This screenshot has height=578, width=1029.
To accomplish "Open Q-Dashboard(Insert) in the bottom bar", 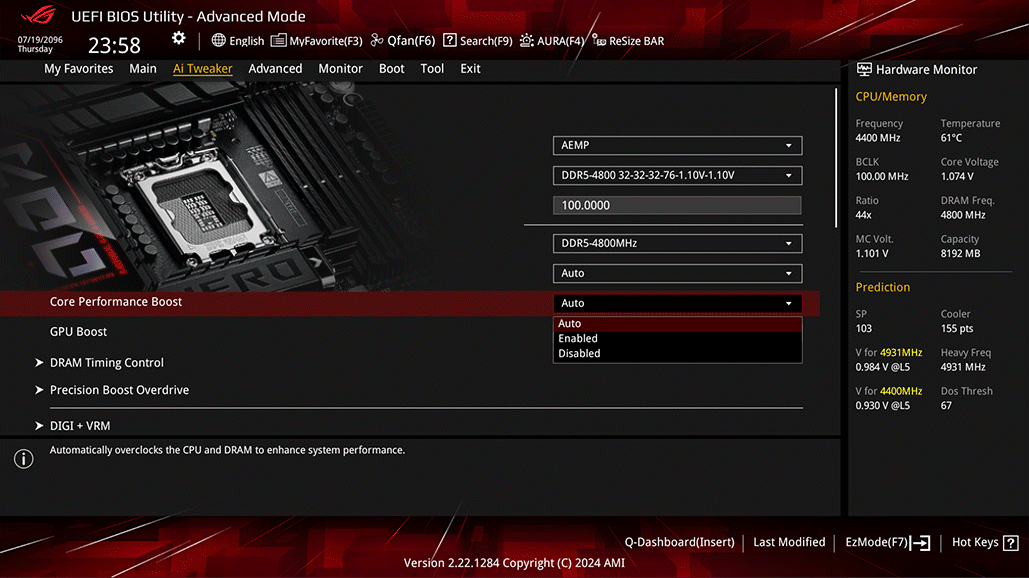I will [679, 542].
